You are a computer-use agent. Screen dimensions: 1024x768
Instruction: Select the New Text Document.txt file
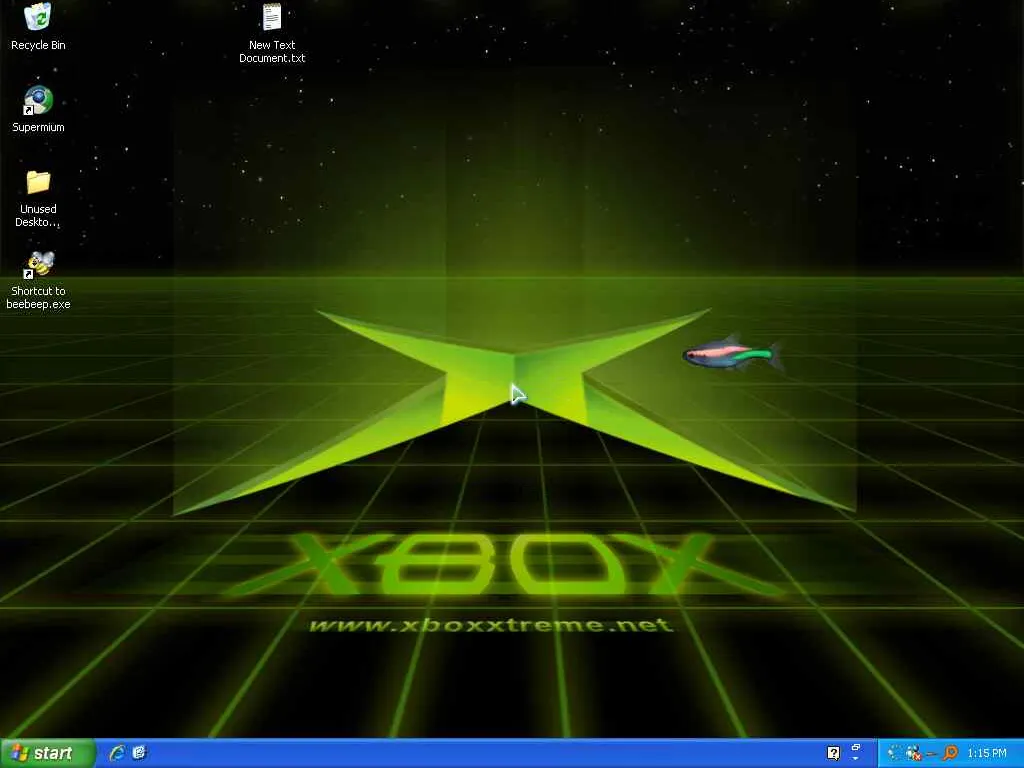[272, 33]
